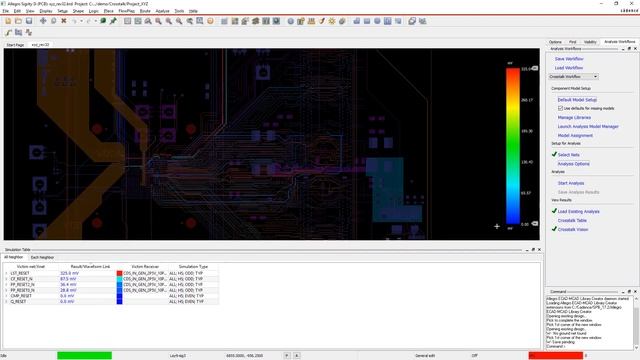Click the Undo arrow icon
The width and height of the screenshot is (640, 360).
[x=74, y=21]
